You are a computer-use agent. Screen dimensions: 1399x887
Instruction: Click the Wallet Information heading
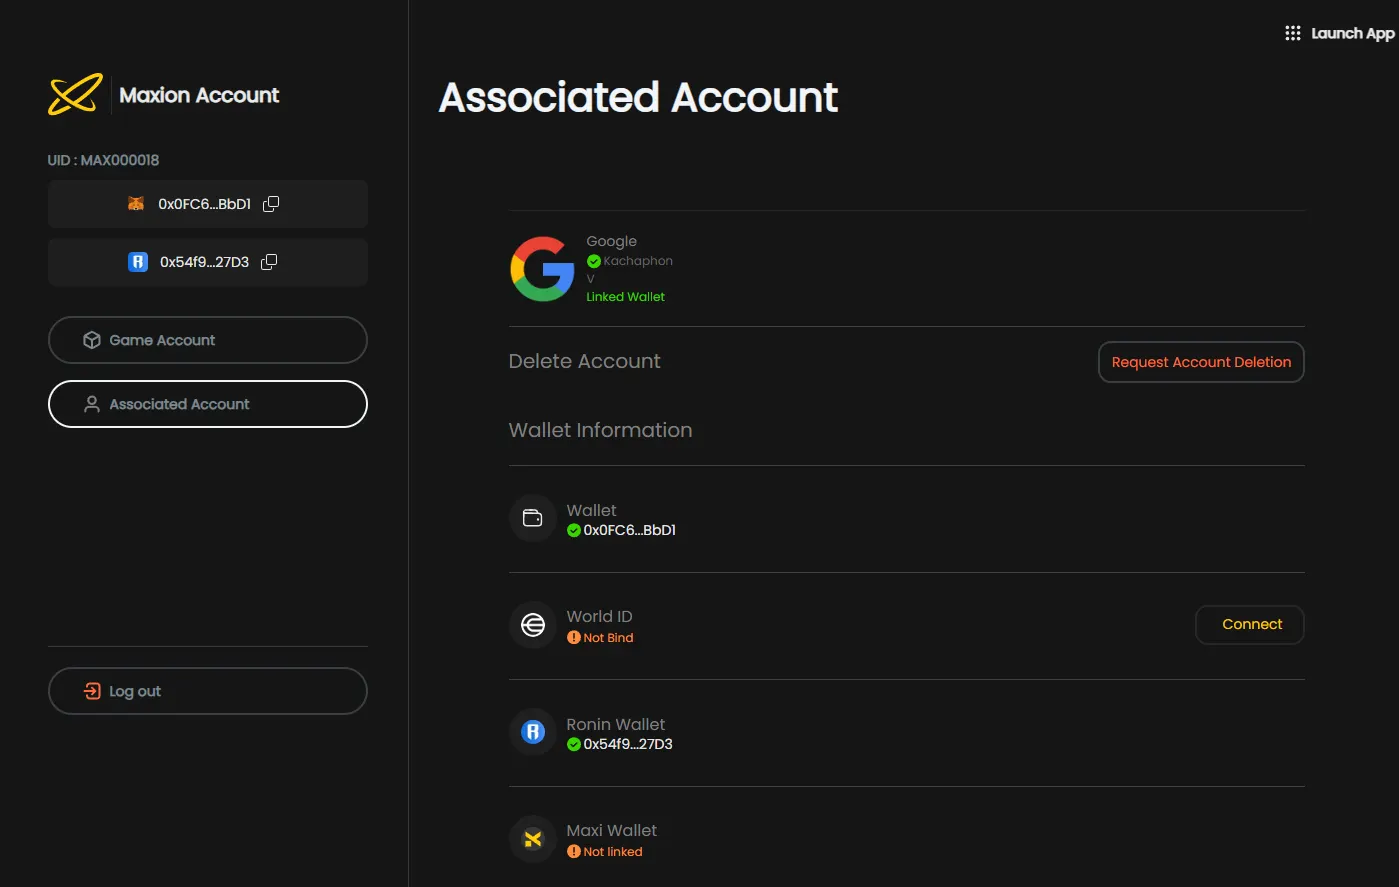click(x=600, y=430)
